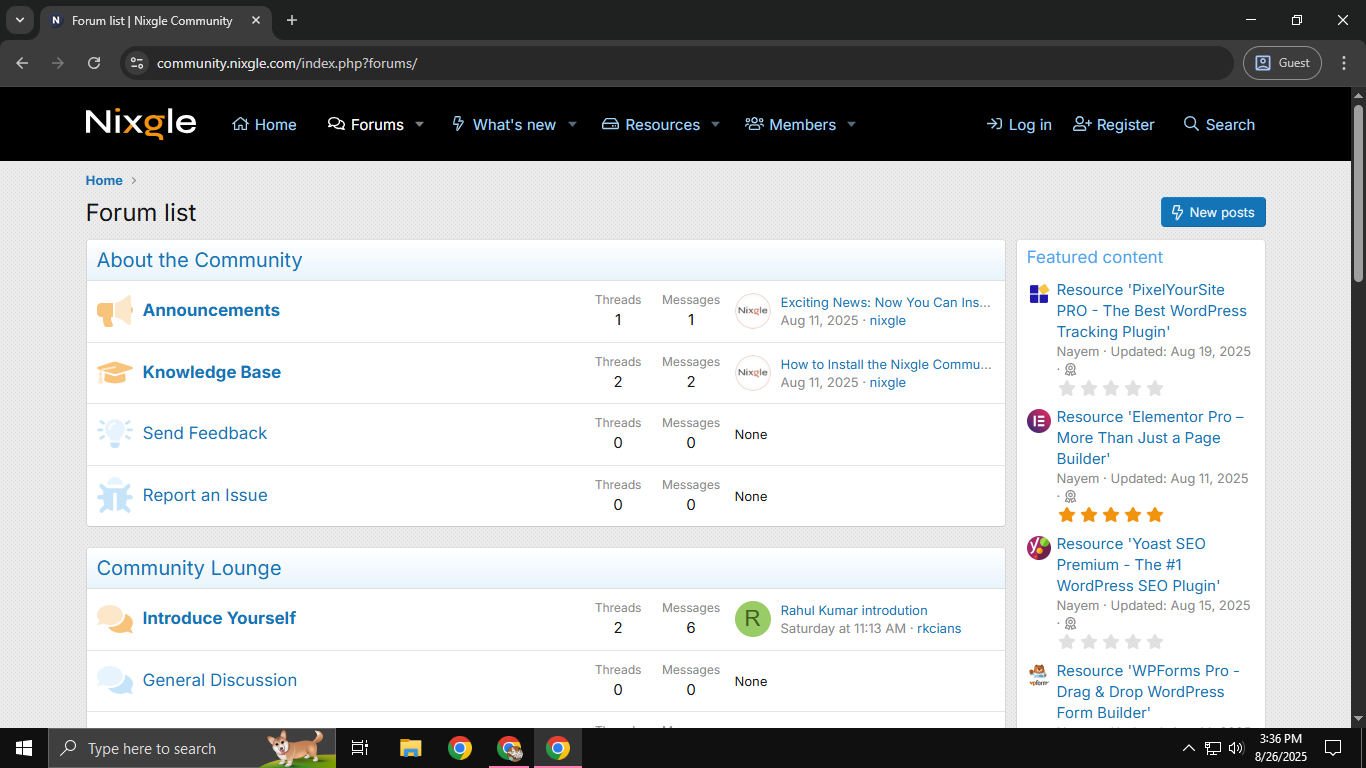This screenshot has height=768, width=1366.
Task: Open Resources in the navigation bar
Action: pyautogui.click(x=650, y=125)
